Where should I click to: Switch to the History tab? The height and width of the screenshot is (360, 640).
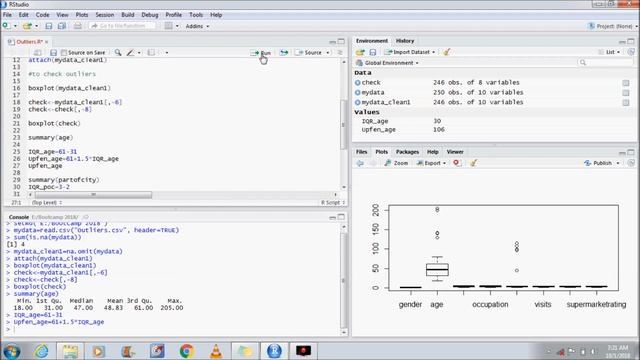click(x=405, y=41)
